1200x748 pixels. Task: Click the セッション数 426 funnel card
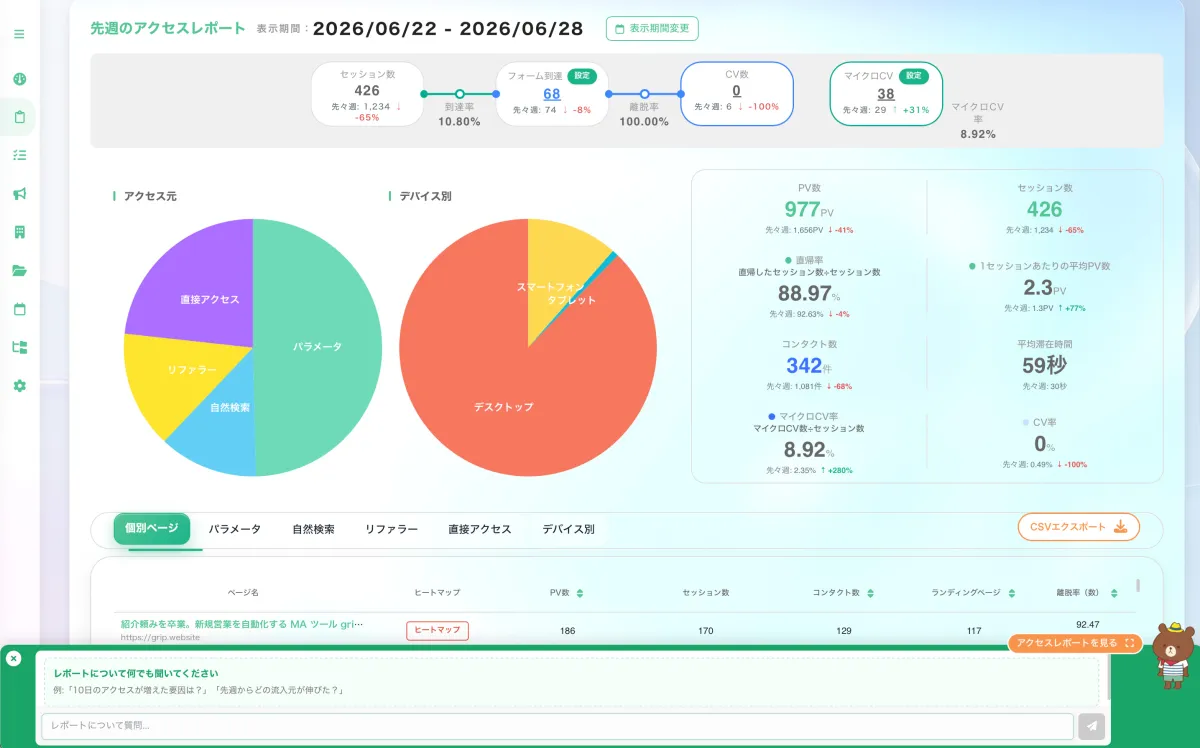pos(367,94)
